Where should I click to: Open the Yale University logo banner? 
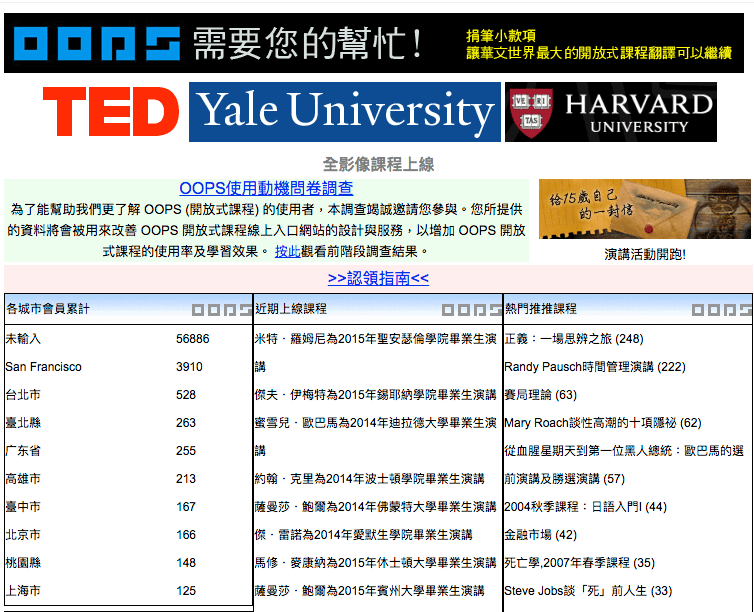coord(344,112)
